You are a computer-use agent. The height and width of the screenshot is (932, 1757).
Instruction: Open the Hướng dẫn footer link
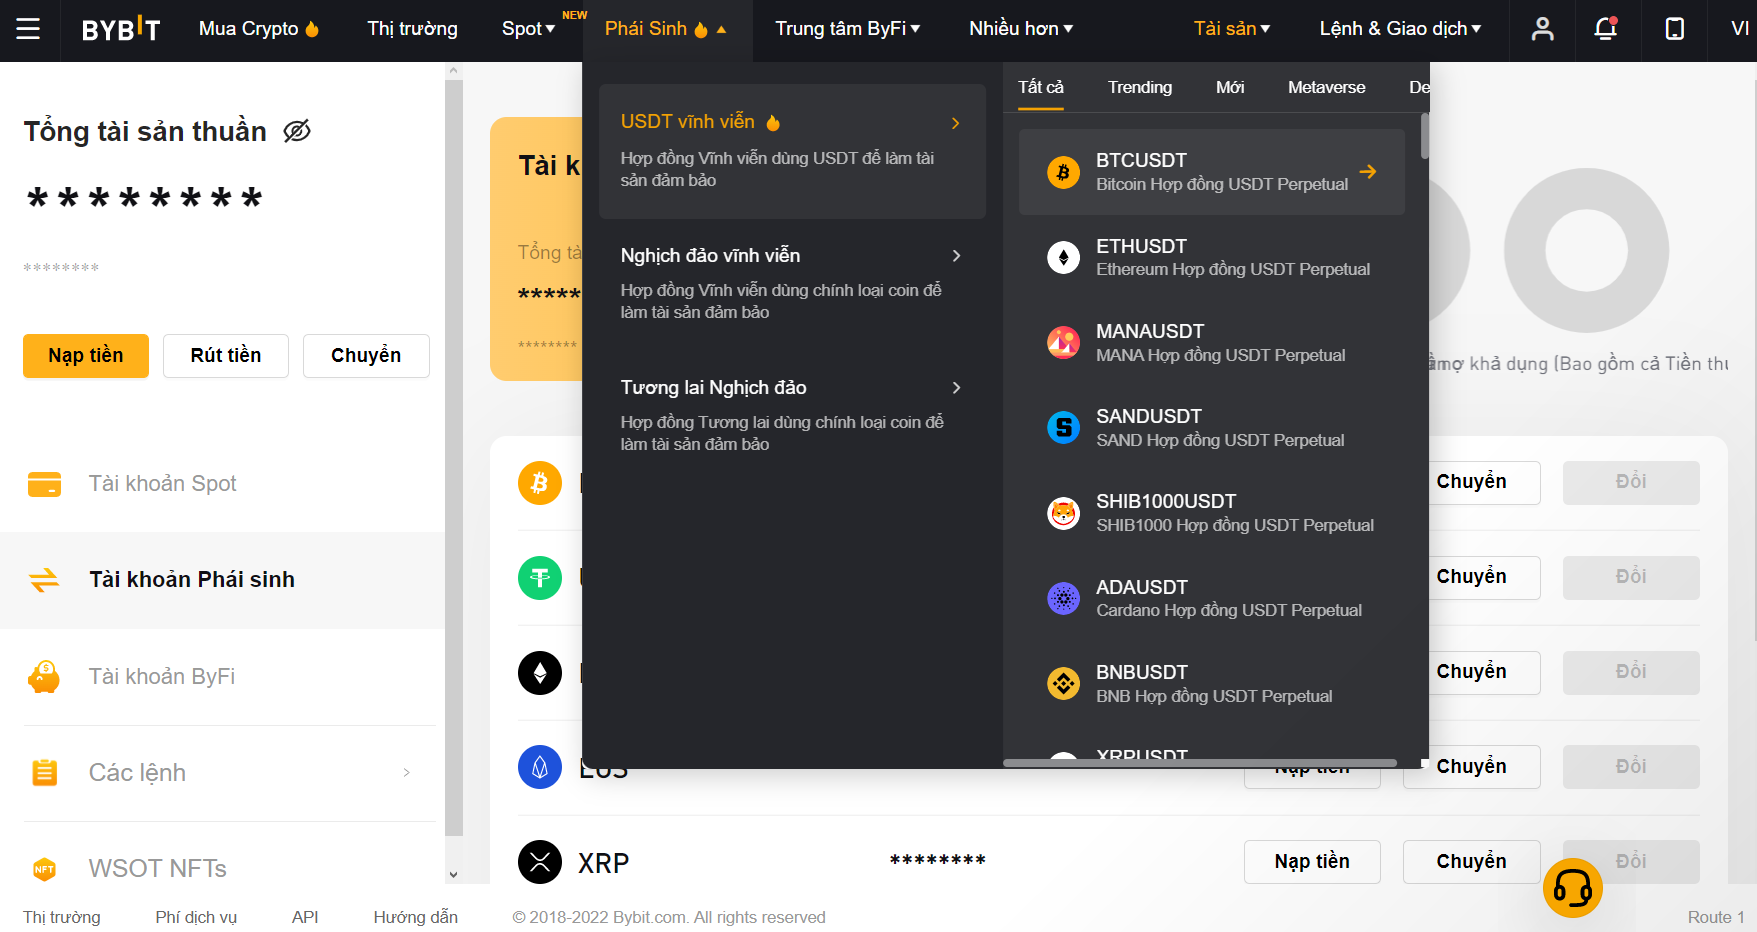(x=415, y=917)
